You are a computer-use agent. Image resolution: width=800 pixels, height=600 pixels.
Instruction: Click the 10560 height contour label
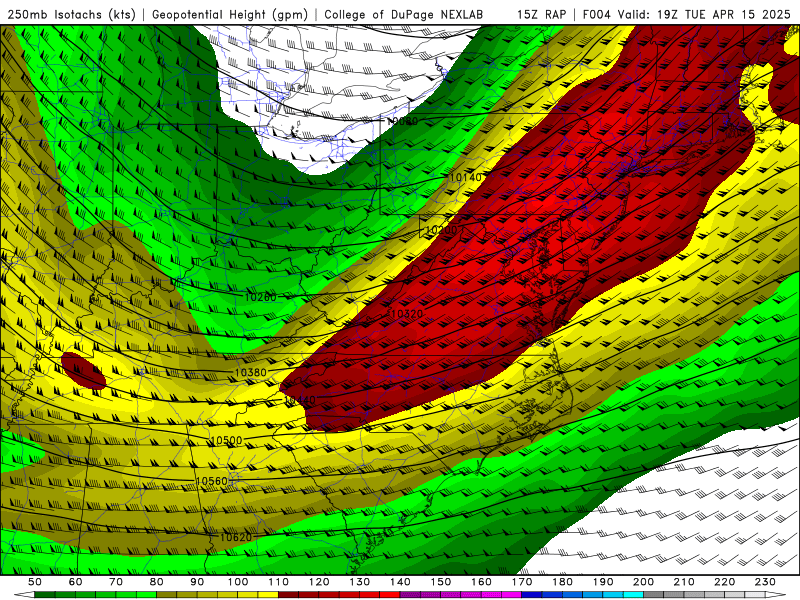211,481
